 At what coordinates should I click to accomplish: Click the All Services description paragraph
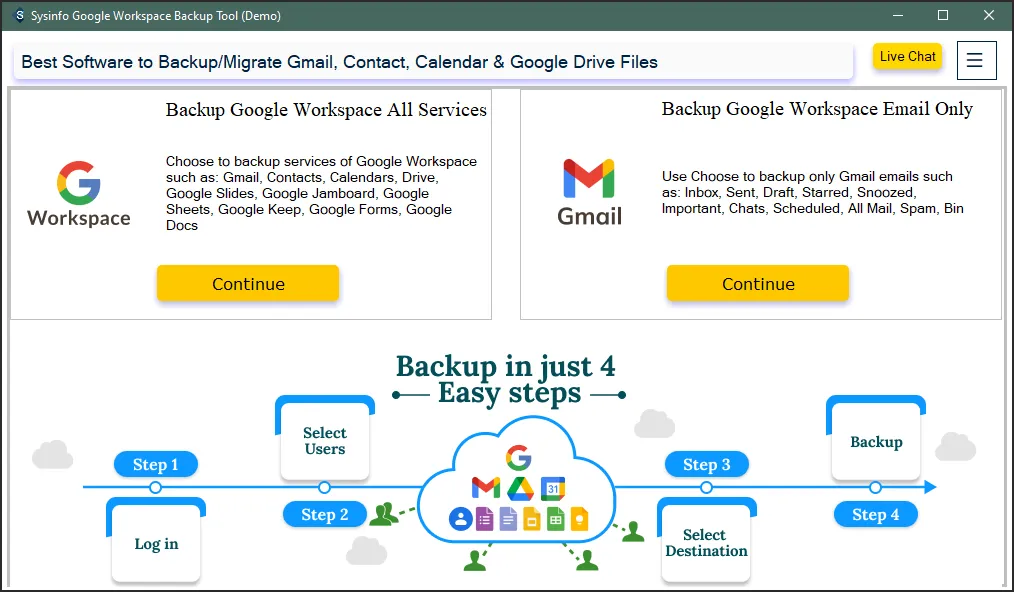[321, 193]
